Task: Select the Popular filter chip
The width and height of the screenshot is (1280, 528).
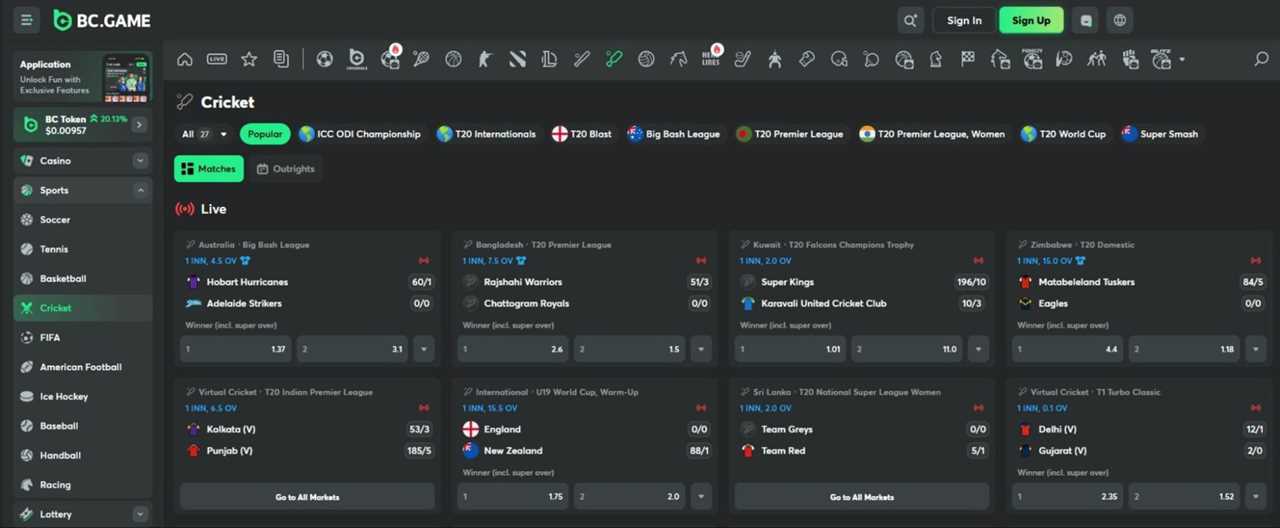Action: pyautogui.click(x=265, y=134)
